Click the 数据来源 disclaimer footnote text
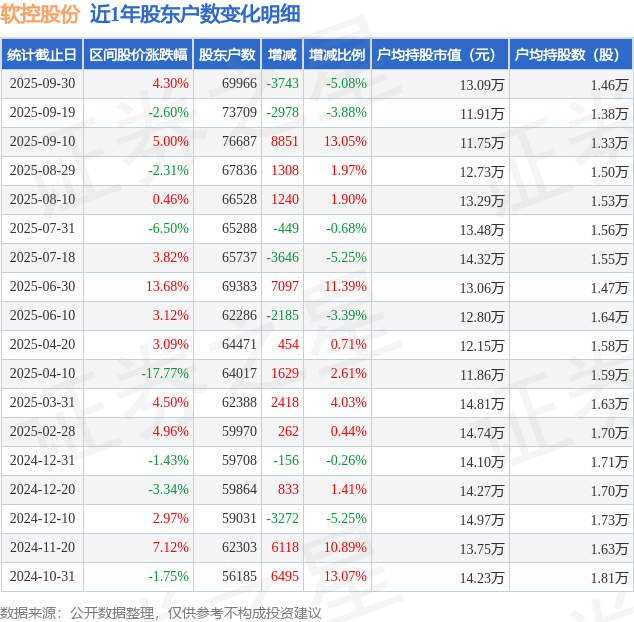The image size is (634, 622). click(x=160, y=612)
